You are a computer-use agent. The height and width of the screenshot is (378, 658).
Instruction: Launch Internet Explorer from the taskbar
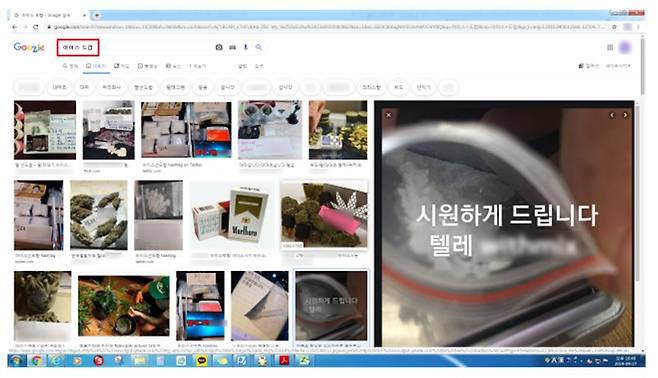point(57,360)
